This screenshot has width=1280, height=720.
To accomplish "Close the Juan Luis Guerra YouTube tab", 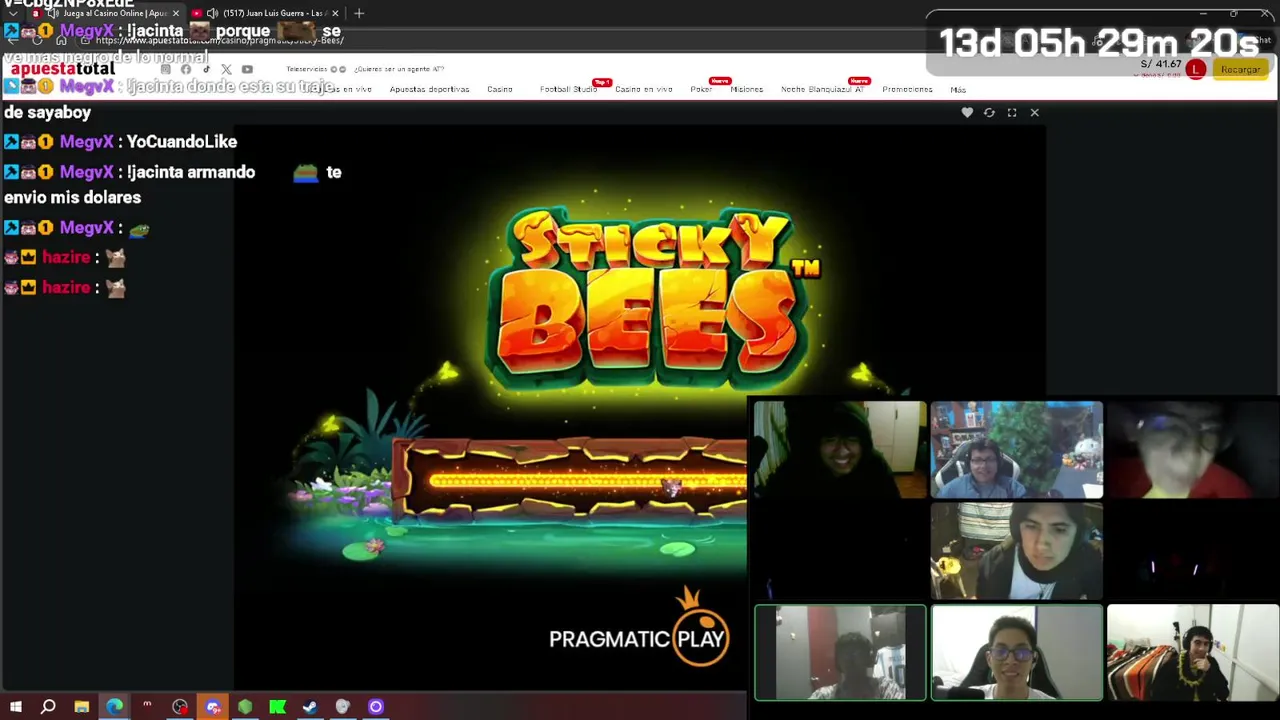I will pos(335,13).
